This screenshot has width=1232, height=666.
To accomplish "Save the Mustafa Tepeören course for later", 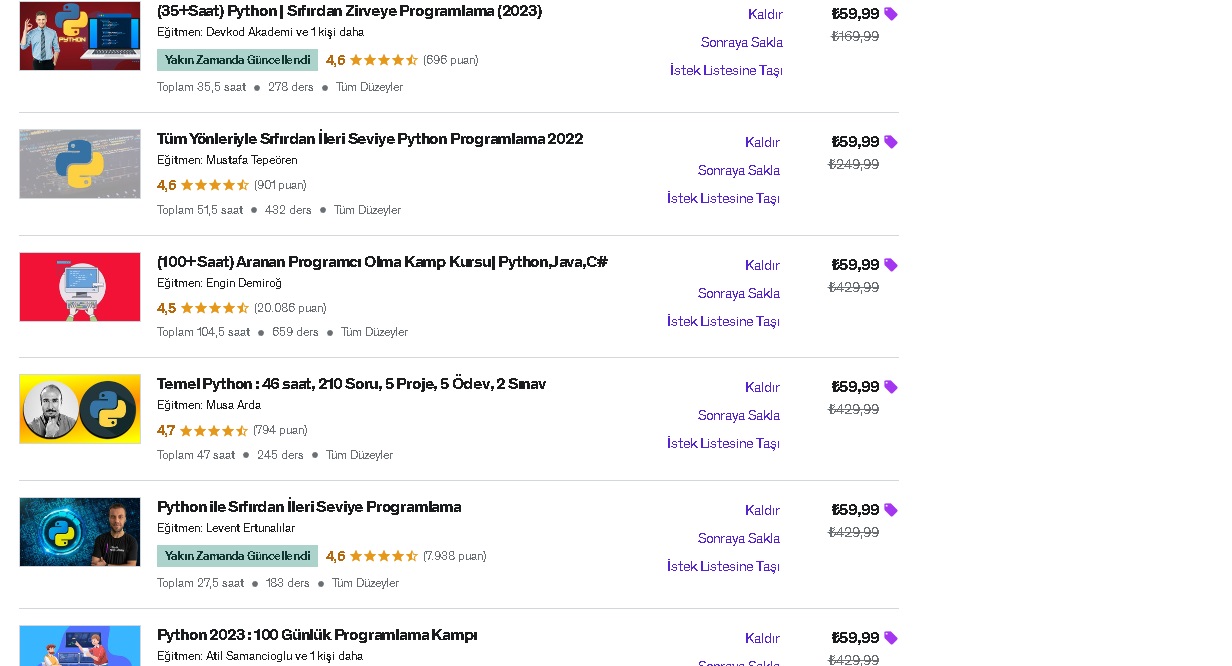I will [739, 170].
